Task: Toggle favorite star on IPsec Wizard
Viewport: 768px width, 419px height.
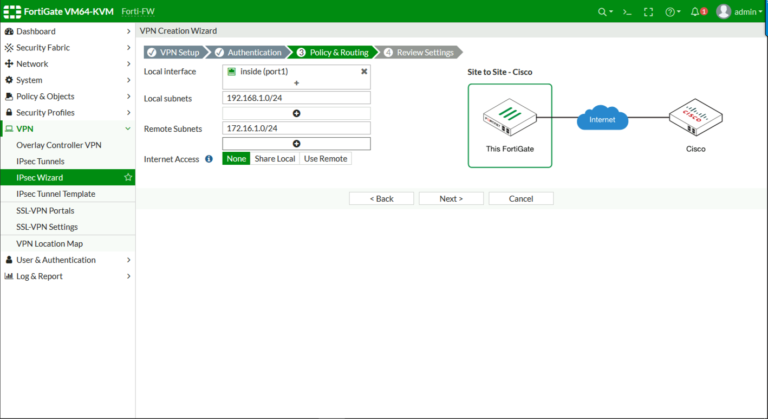Action: (x=128, y=177)
